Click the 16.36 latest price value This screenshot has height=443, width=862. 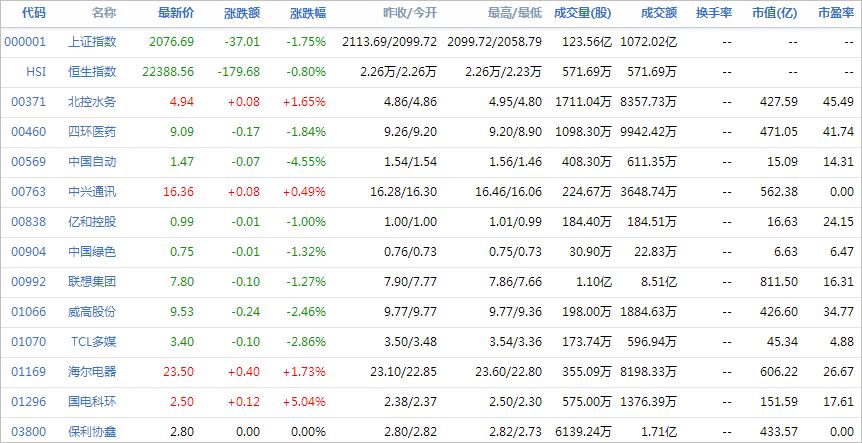179,192
